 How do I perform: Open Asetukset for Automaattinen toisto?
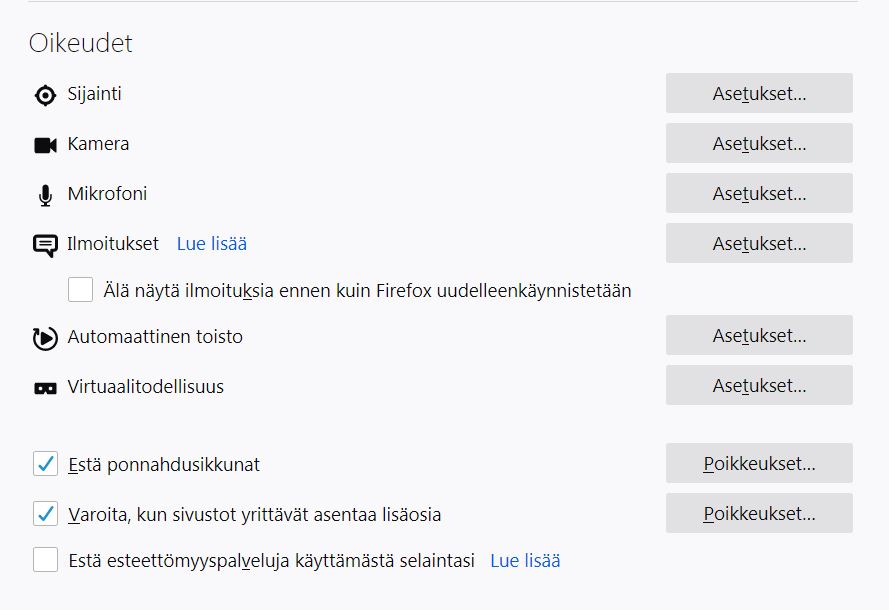pyautogui.click(x=759, y=335)
